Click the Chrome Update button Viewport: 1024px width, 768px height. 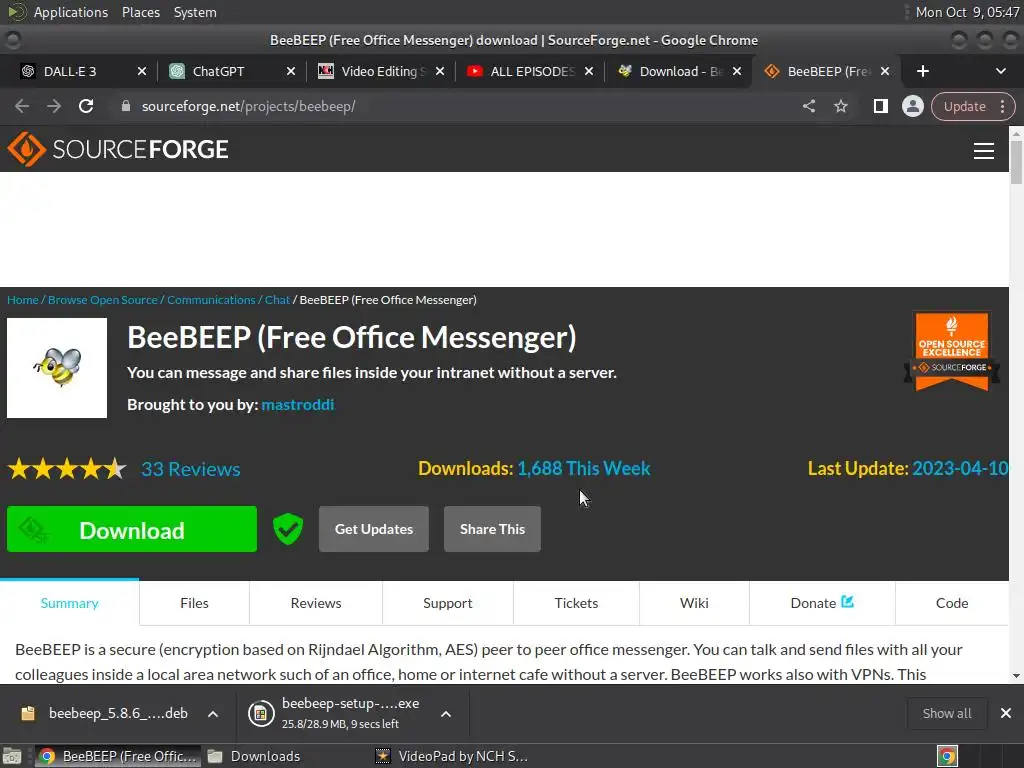[x=964, y=106]
